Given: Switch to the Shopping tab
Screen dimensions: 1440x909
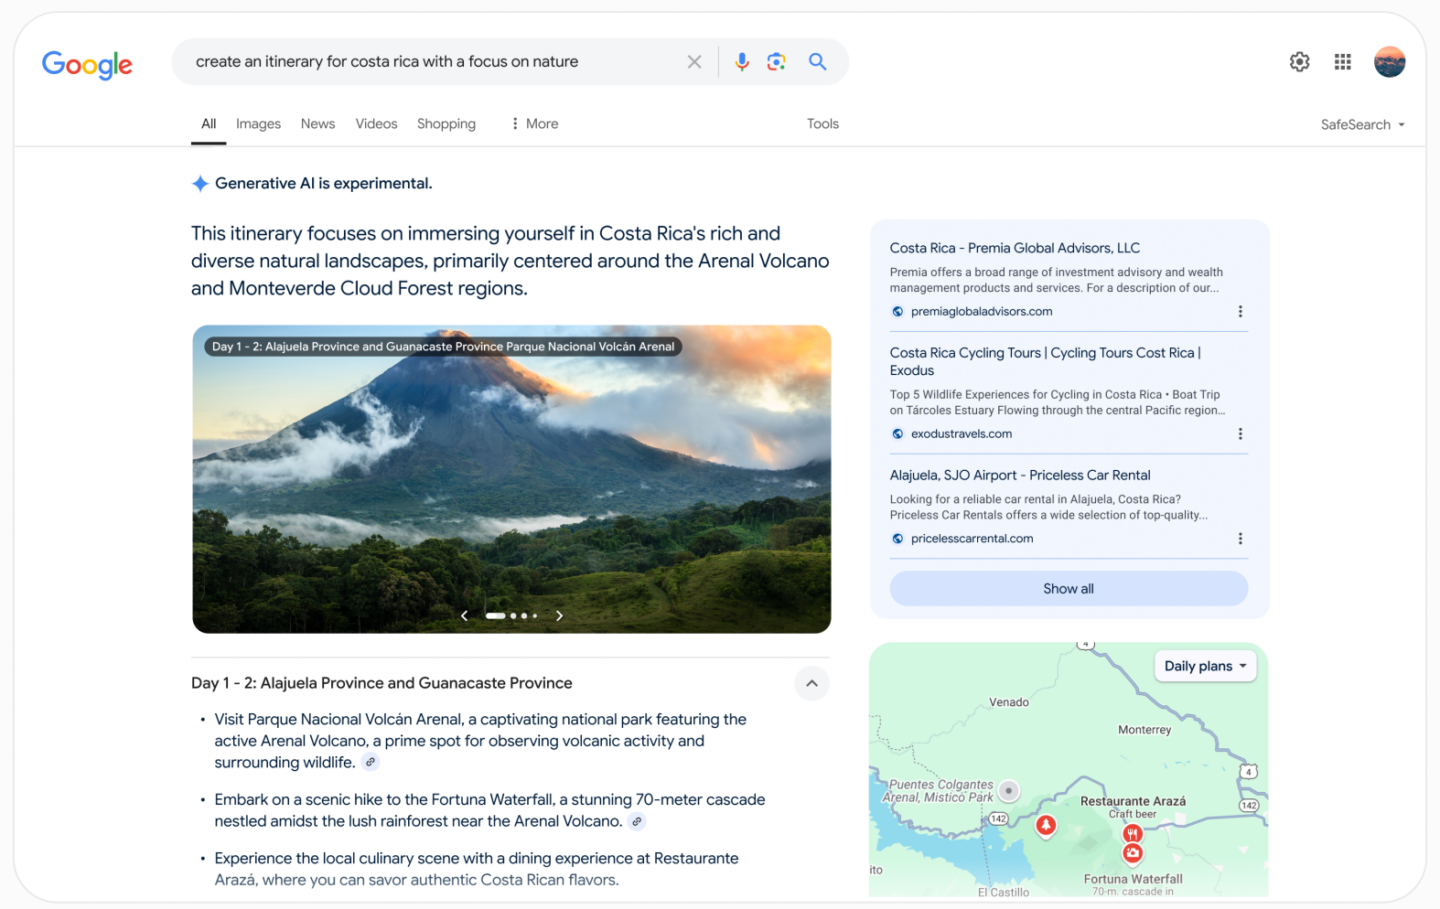Looking at the screenshot, I should 446,123.
